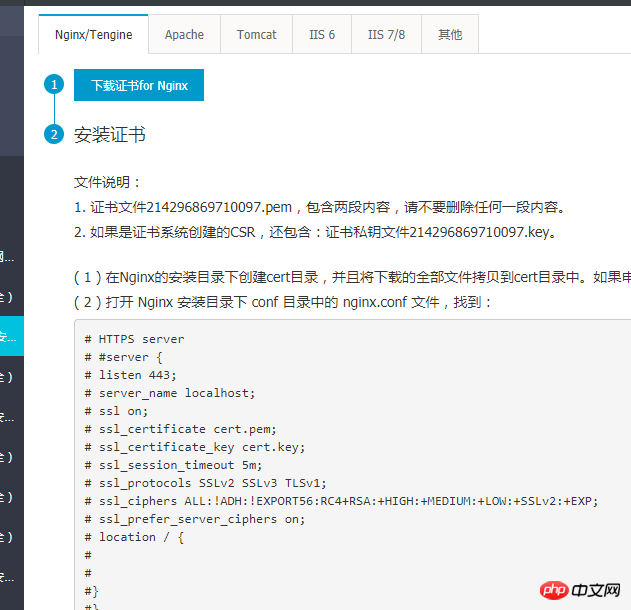Switch to the Nginx/Tengine tab
Viewport: 631px width, 610px height.
[x=93, y=34]
